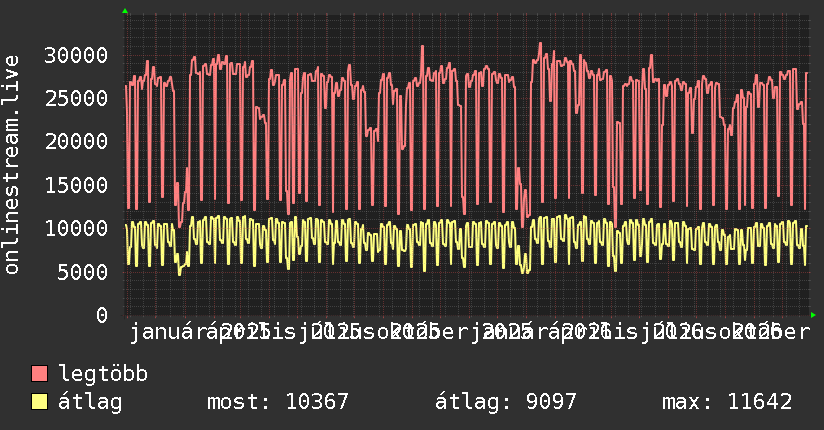Click the 30000 y-axis label
Viewport: 824px width, 430px height.
point(76,55)
